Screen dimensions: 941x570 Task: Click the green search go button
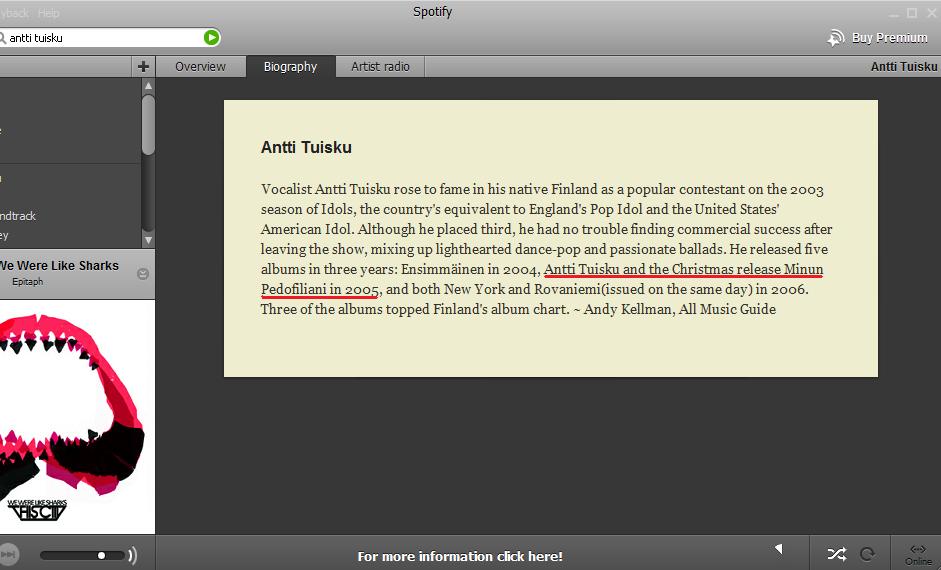pyautogui.click(x=211, y=37)
